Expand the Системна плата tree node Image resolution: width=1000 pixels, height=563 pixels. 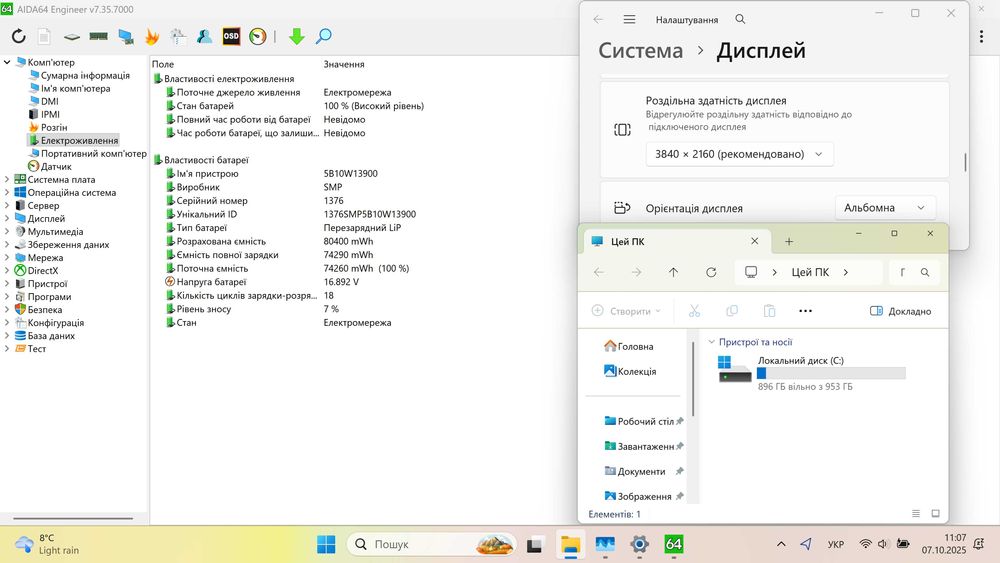tap(7, 180)
